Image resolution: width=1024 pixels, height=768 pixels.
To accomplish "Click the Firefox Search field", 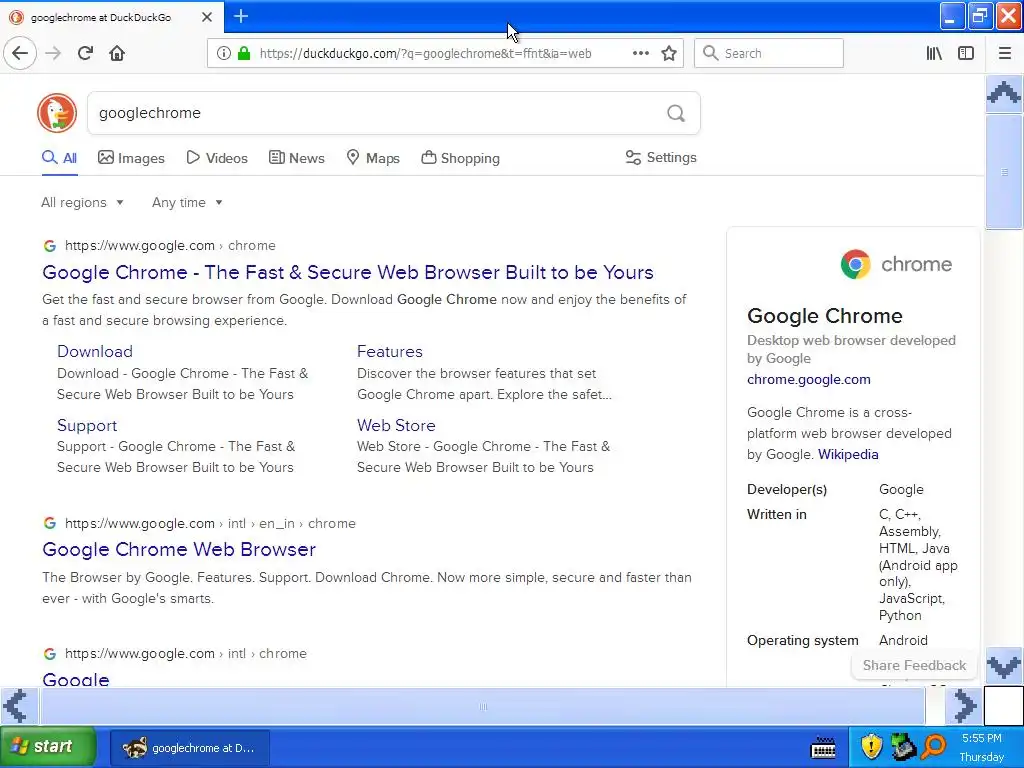I will coord(769,53).
